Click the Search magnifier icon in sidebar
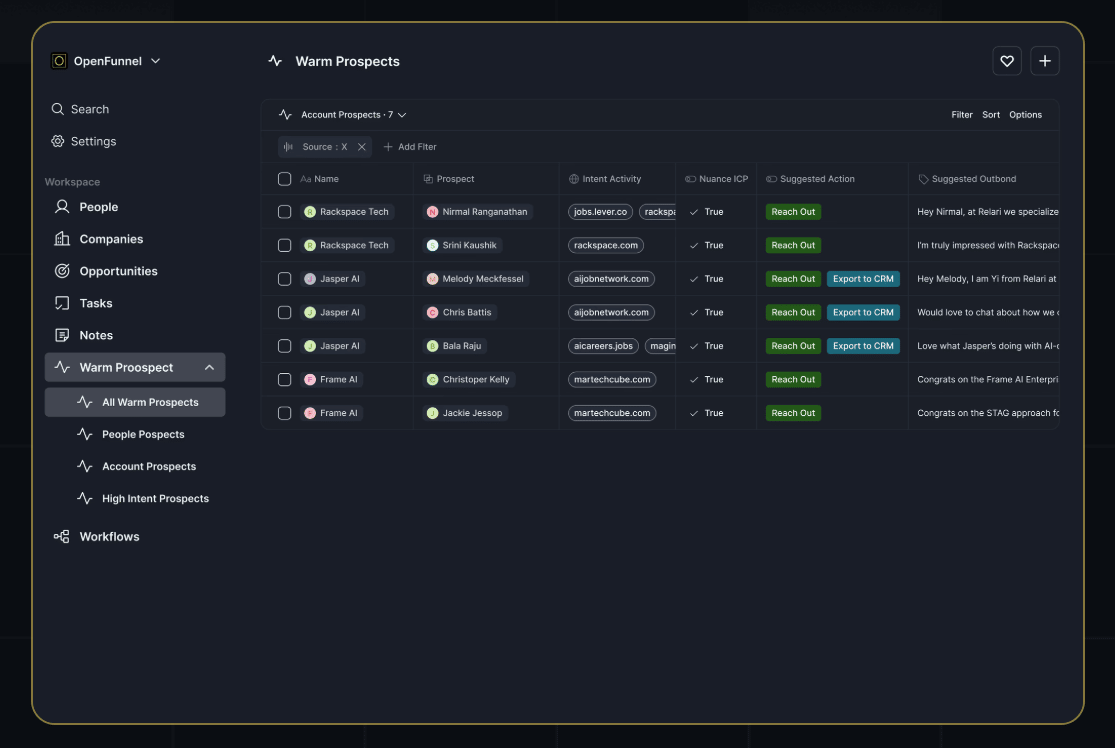Viewport: 1115px width, 748px height. 58,109
